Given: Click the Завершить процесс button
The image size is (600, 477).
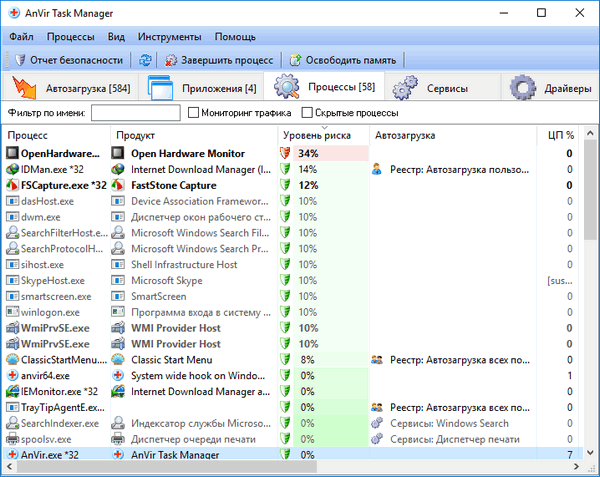Looking at the screenshot, I should click(x=220, y=60).
